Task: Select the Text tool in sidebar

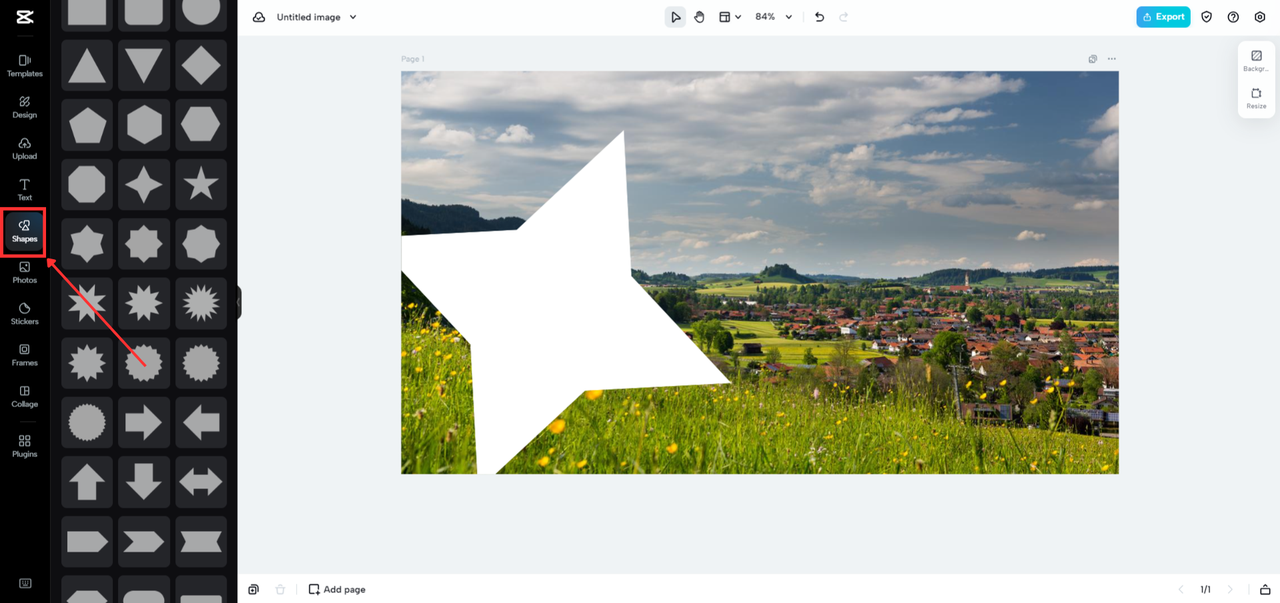Action: [24, 190]
